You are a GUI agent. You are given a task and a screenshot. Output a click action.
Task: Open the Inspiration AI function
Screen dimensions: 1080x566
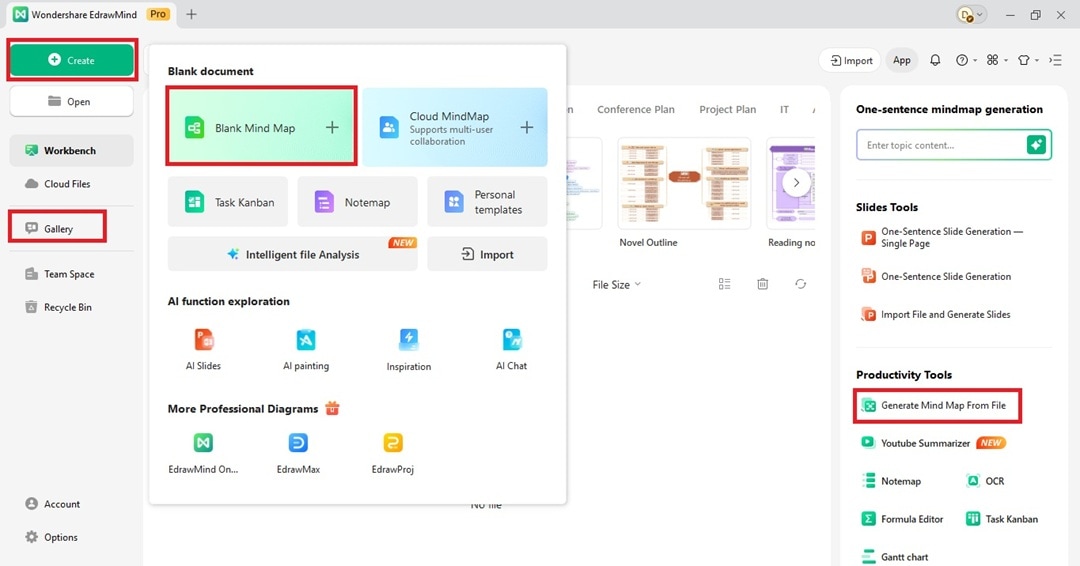pos(408,350)
